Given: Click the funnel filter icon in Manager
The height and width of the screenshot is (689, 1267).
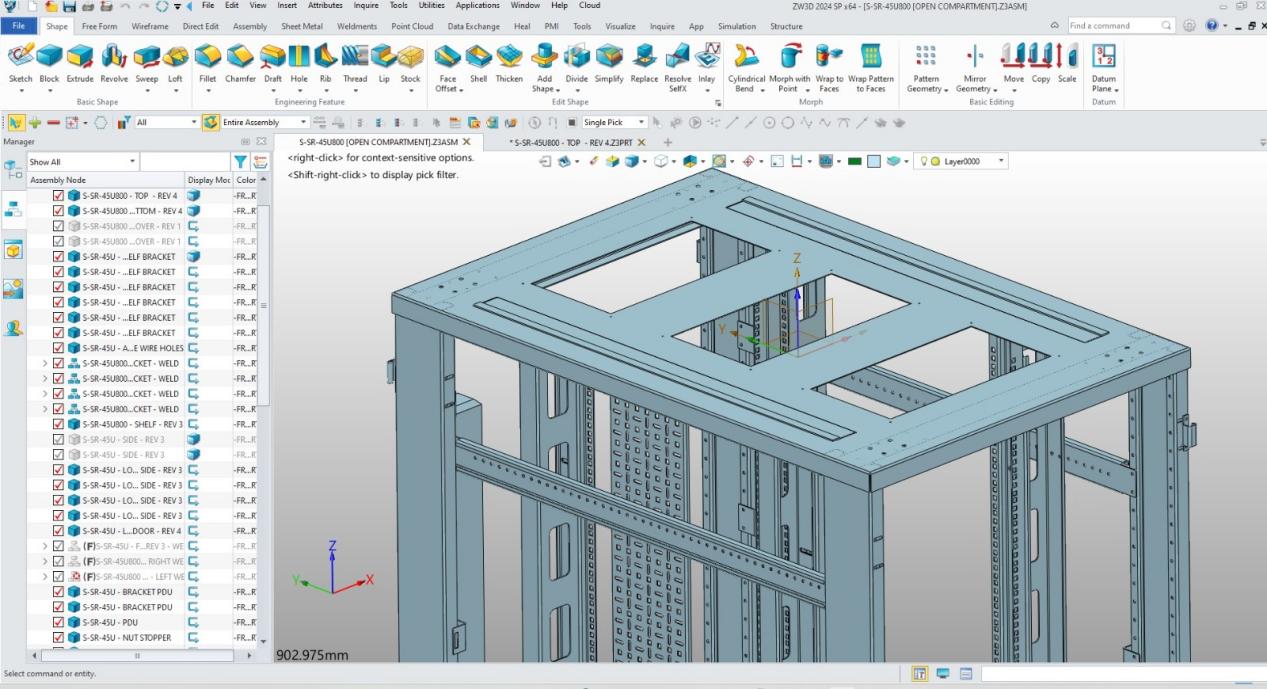Looking at the screenshot, I should (x=240, y=162).
